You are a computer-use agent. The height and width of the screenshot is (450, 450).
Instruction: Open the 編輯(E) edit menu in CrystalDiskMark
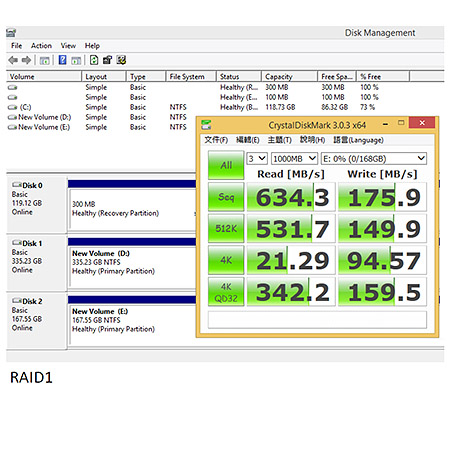pyautogui.click(x=248, y=140)
